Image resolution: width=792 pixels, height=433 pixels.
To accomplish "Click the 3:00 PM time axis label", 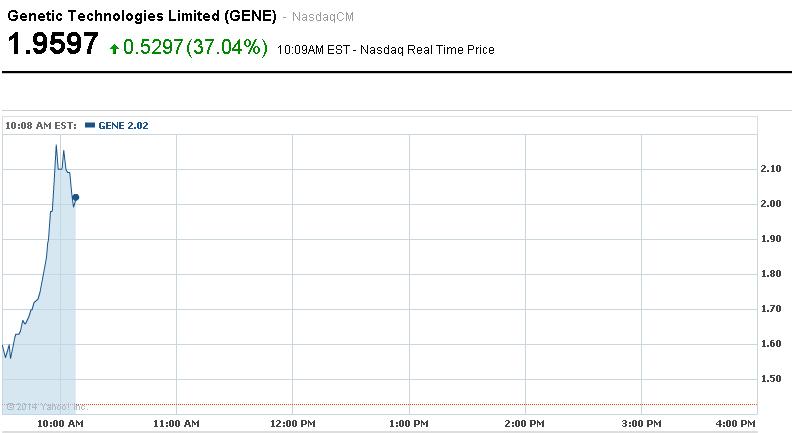I will pyautogui.click(x=640, y=424).
